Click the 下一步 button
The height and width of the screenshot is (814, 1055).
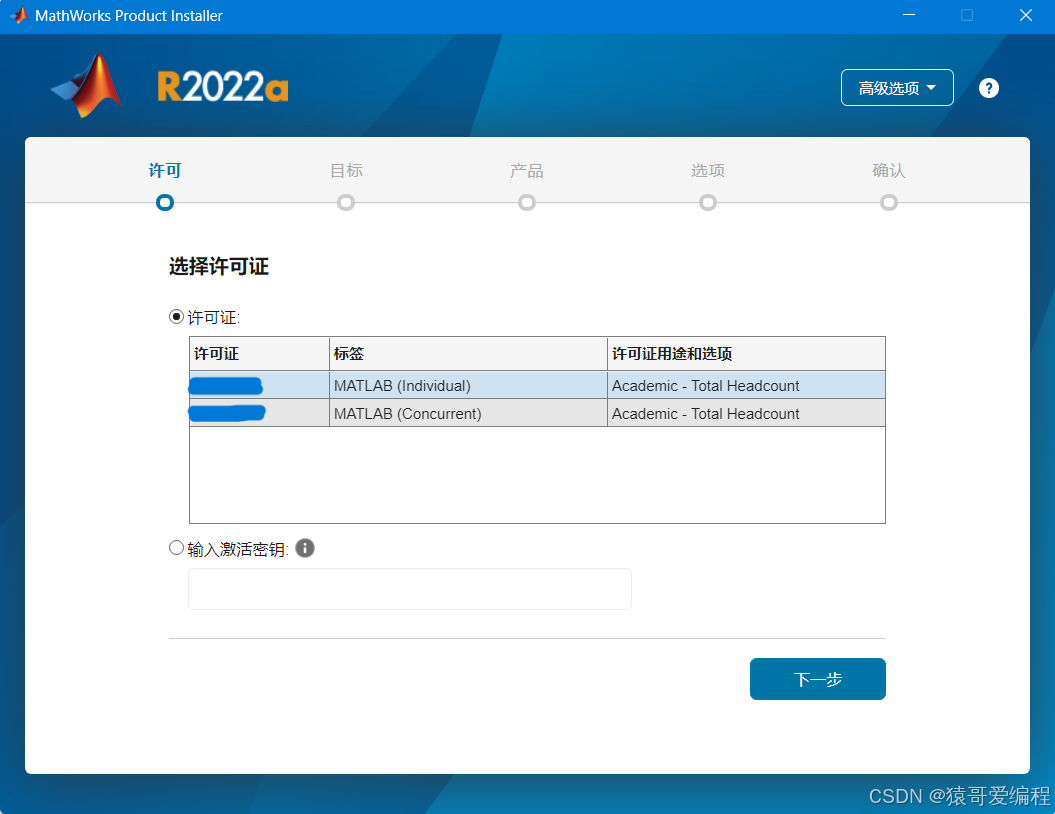point(817,679)
